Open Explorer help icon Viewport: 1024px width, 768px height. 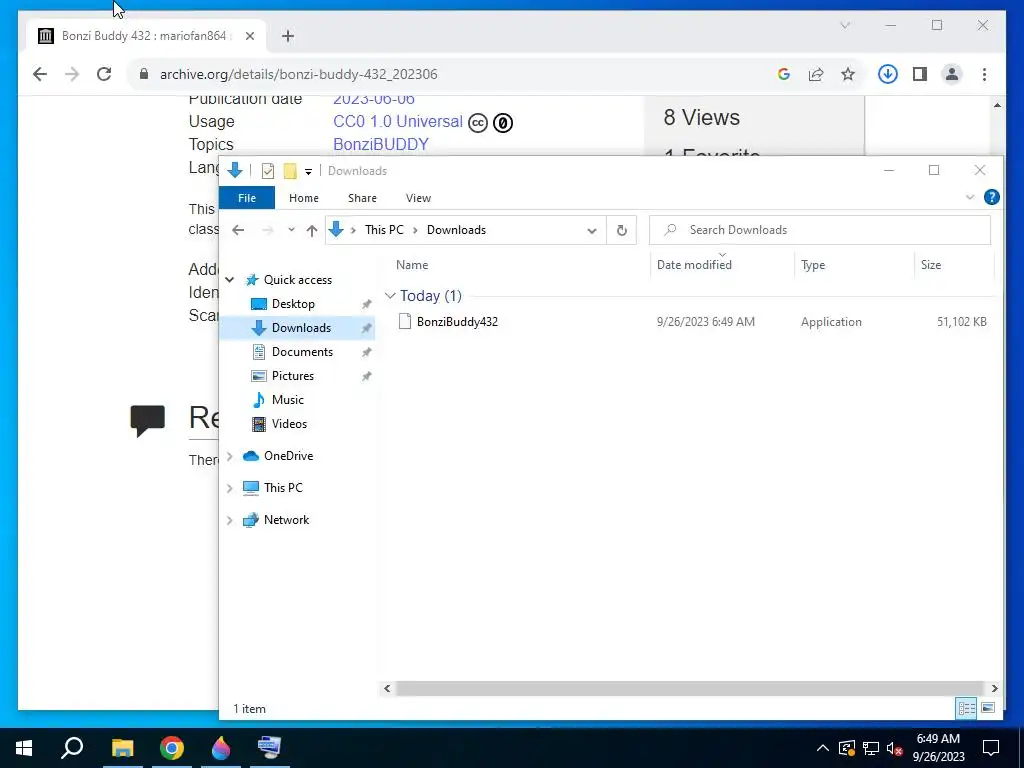pos(991,197)
